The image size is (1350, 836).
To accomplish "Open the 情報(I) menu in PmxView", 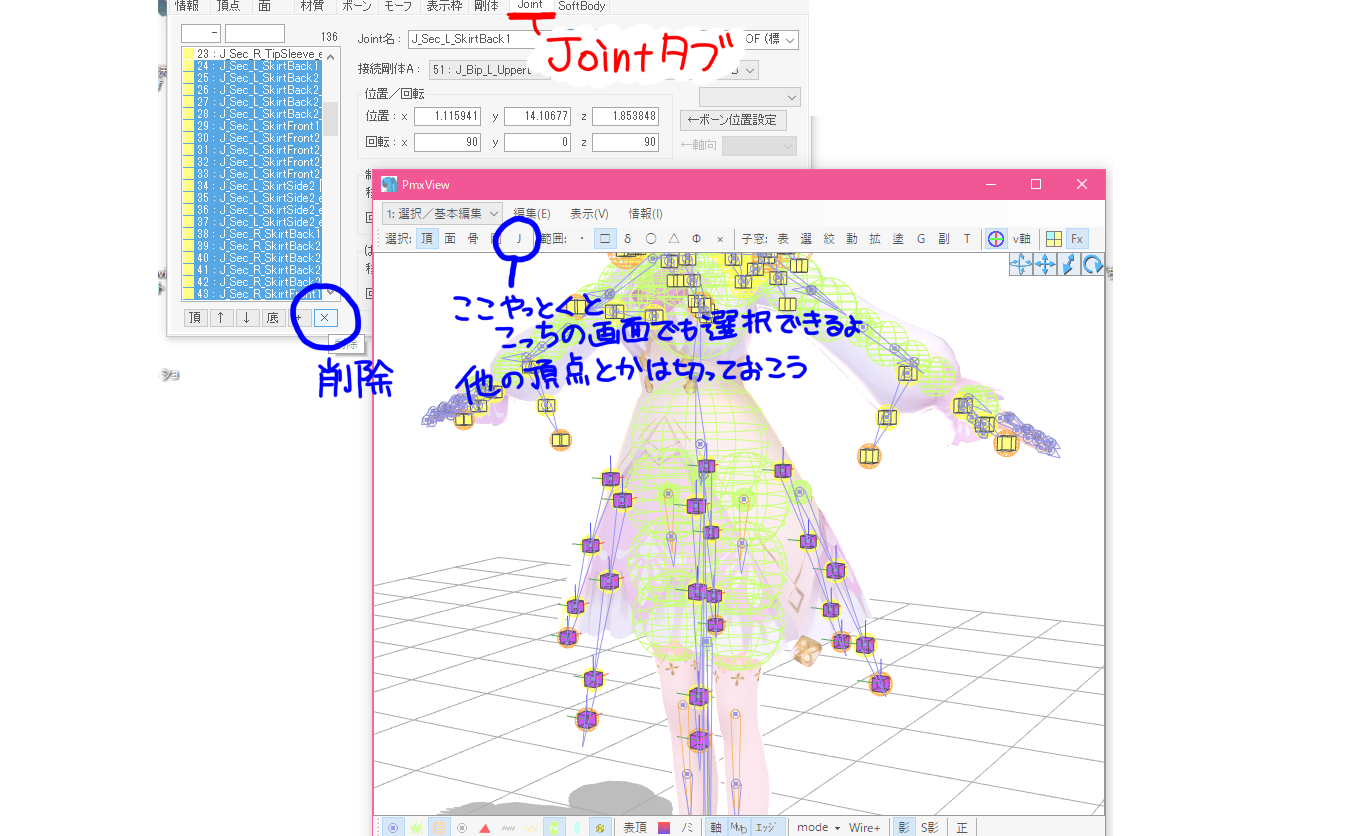I will point(645,213).
